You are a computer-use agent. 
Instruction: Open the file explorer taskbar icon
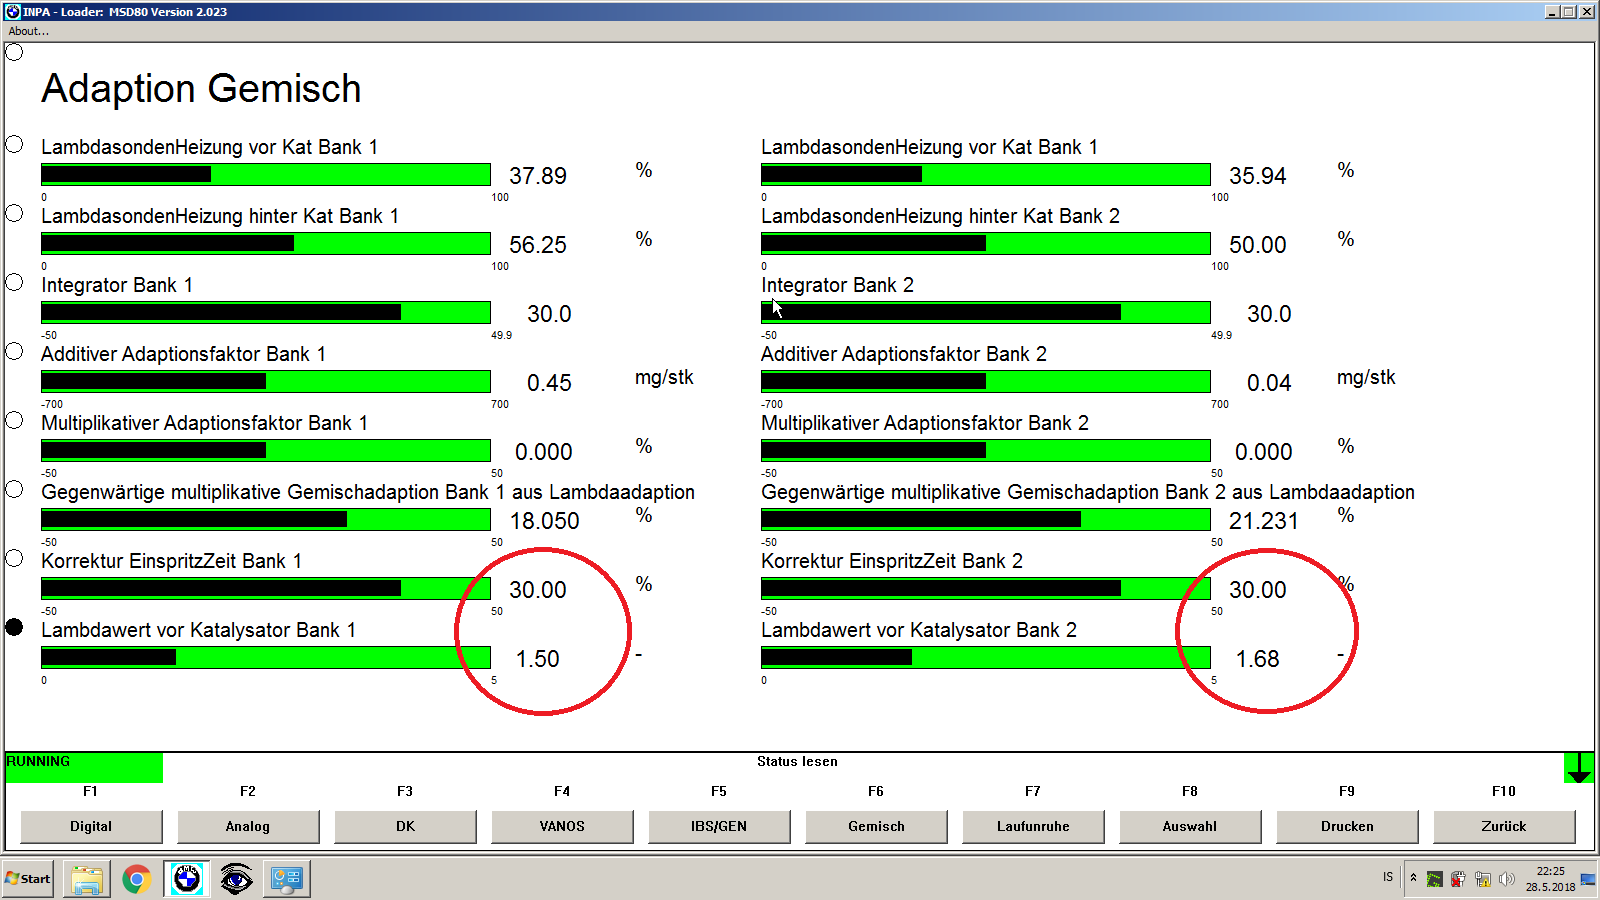click(x=87, y=879)
